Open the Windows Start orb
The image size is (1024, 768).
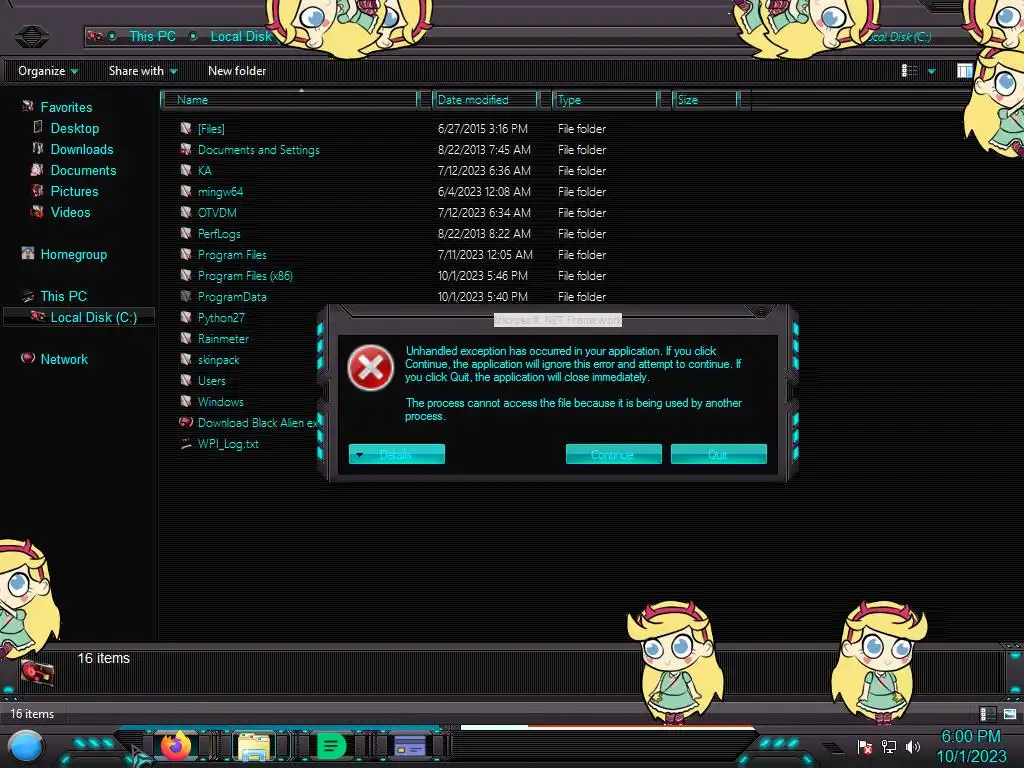point(26,747)
